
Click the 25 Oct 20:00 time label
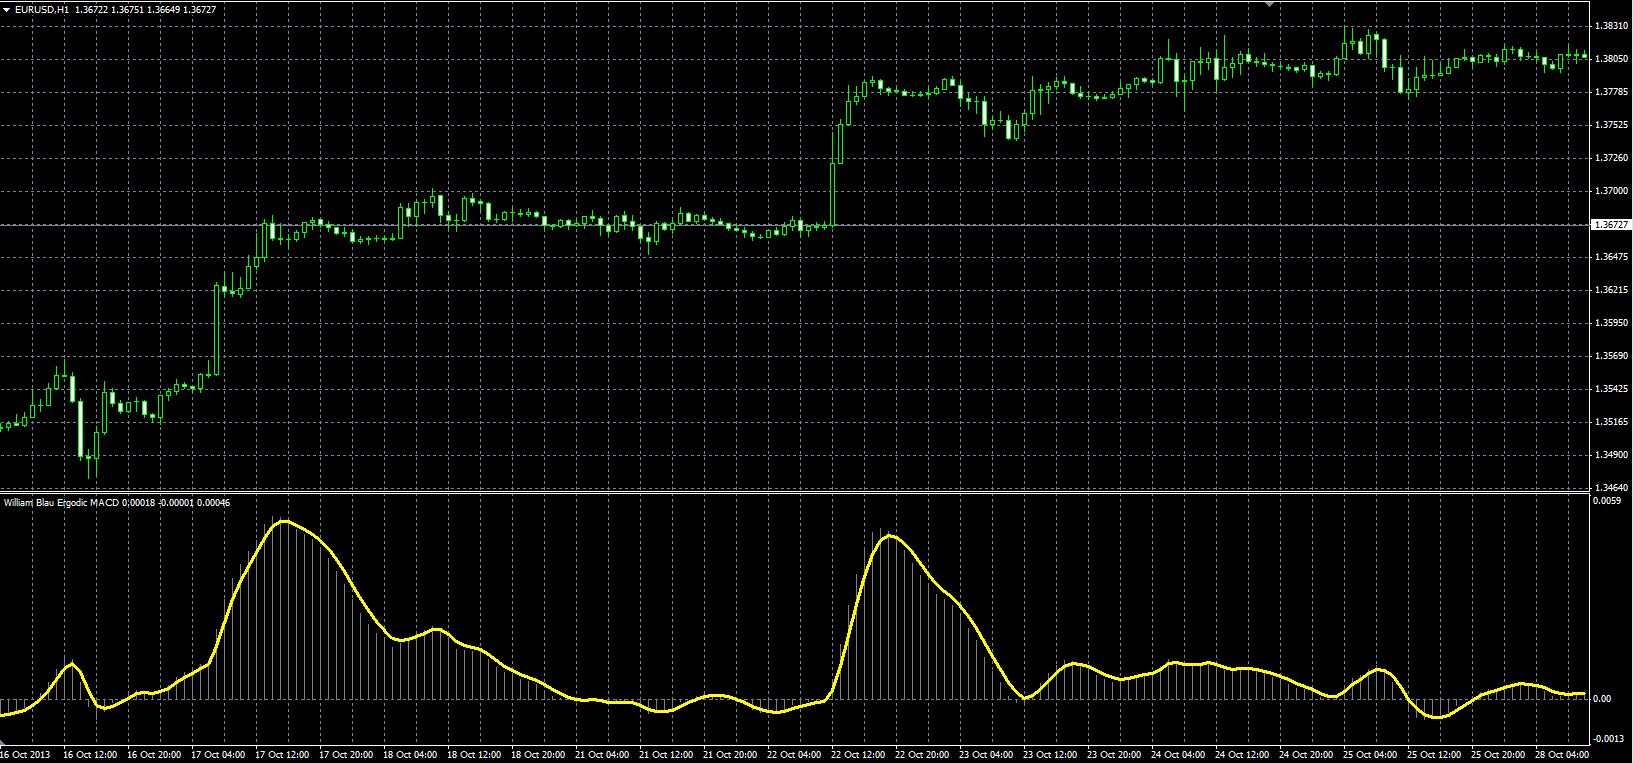coord(1498,755)
